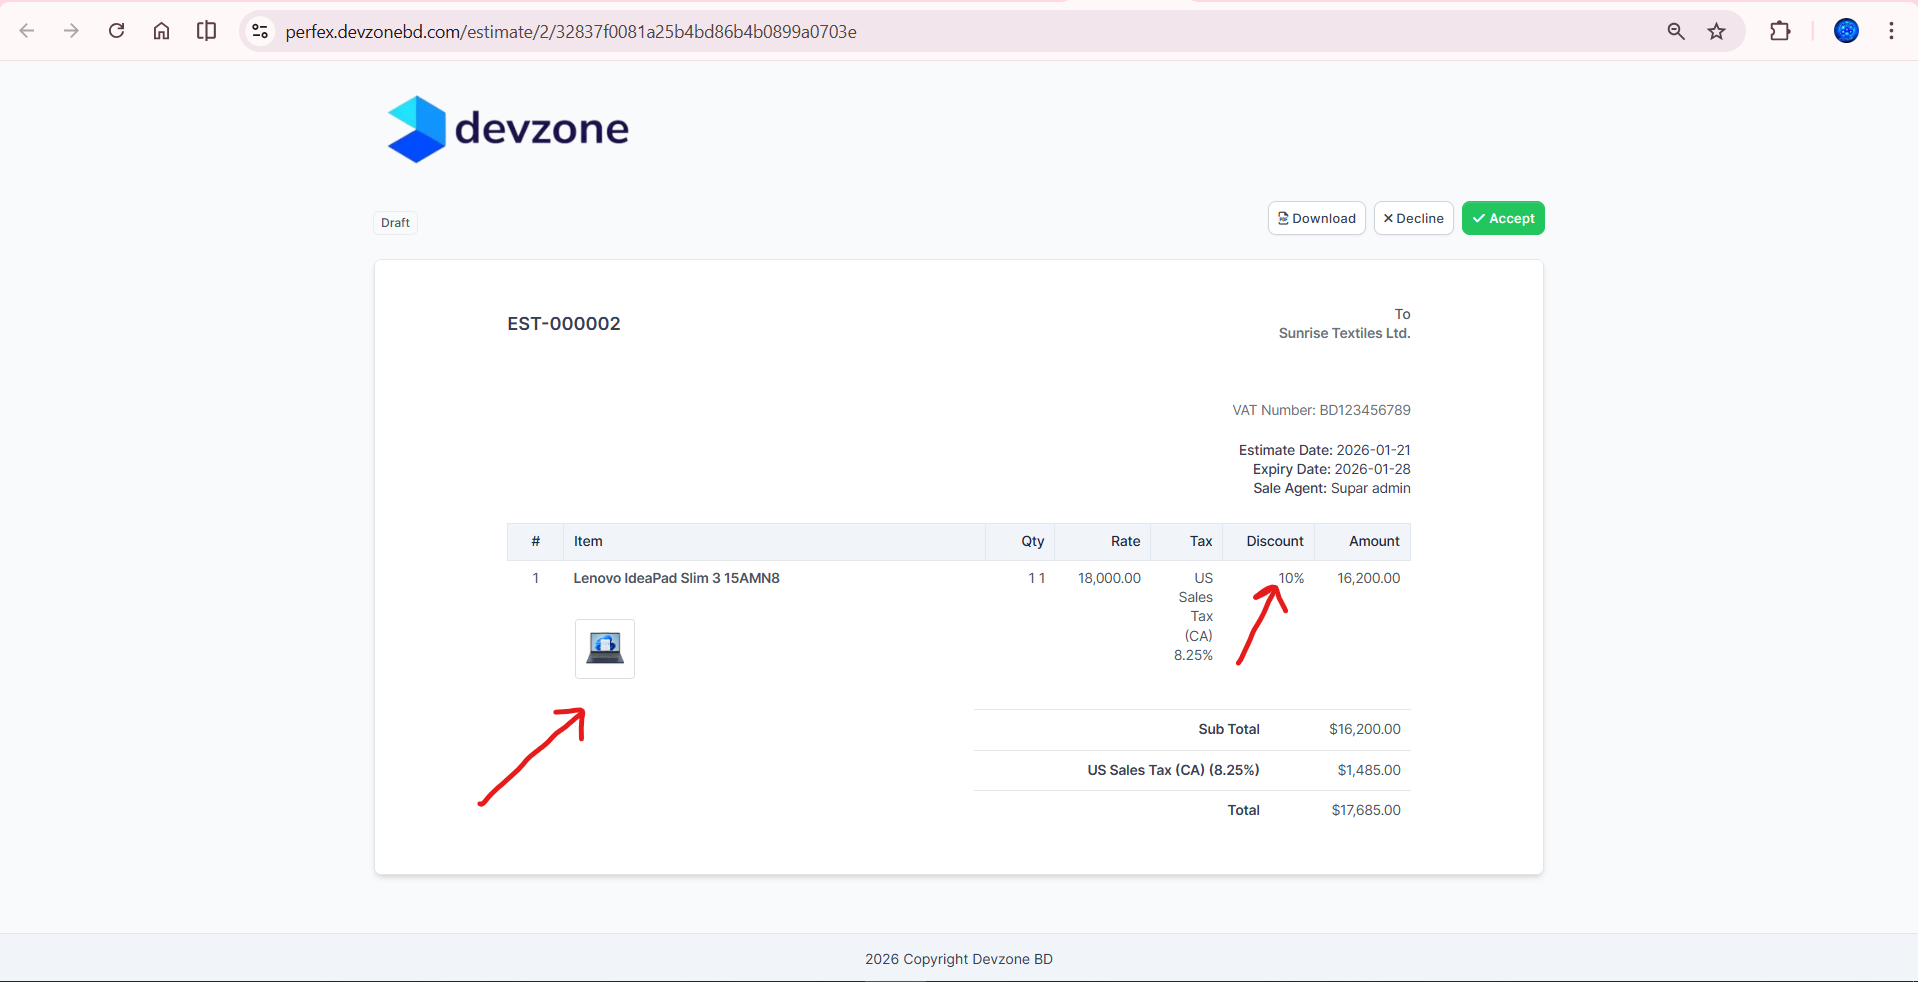Image resolution: width=1918 pixels, height=982 pixels.
Task: Click the Lenovo IdeaPad Slim 3 item name
Action: 676,578
